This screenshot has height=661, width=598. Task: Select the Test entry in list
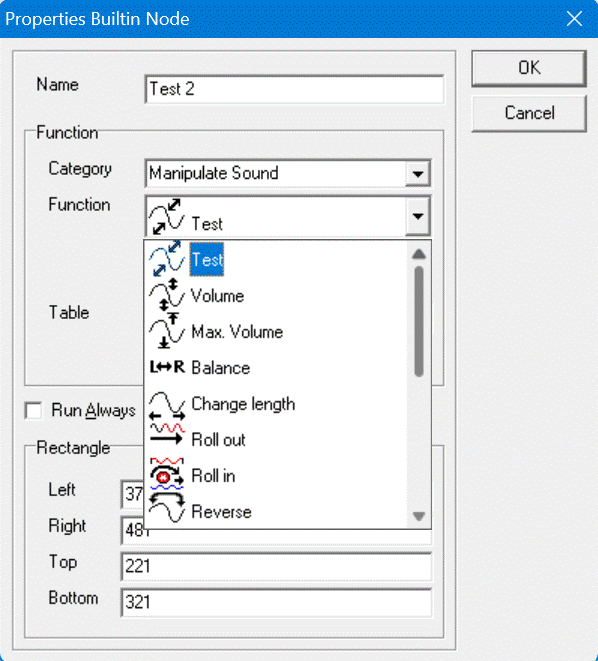point(206,260)
